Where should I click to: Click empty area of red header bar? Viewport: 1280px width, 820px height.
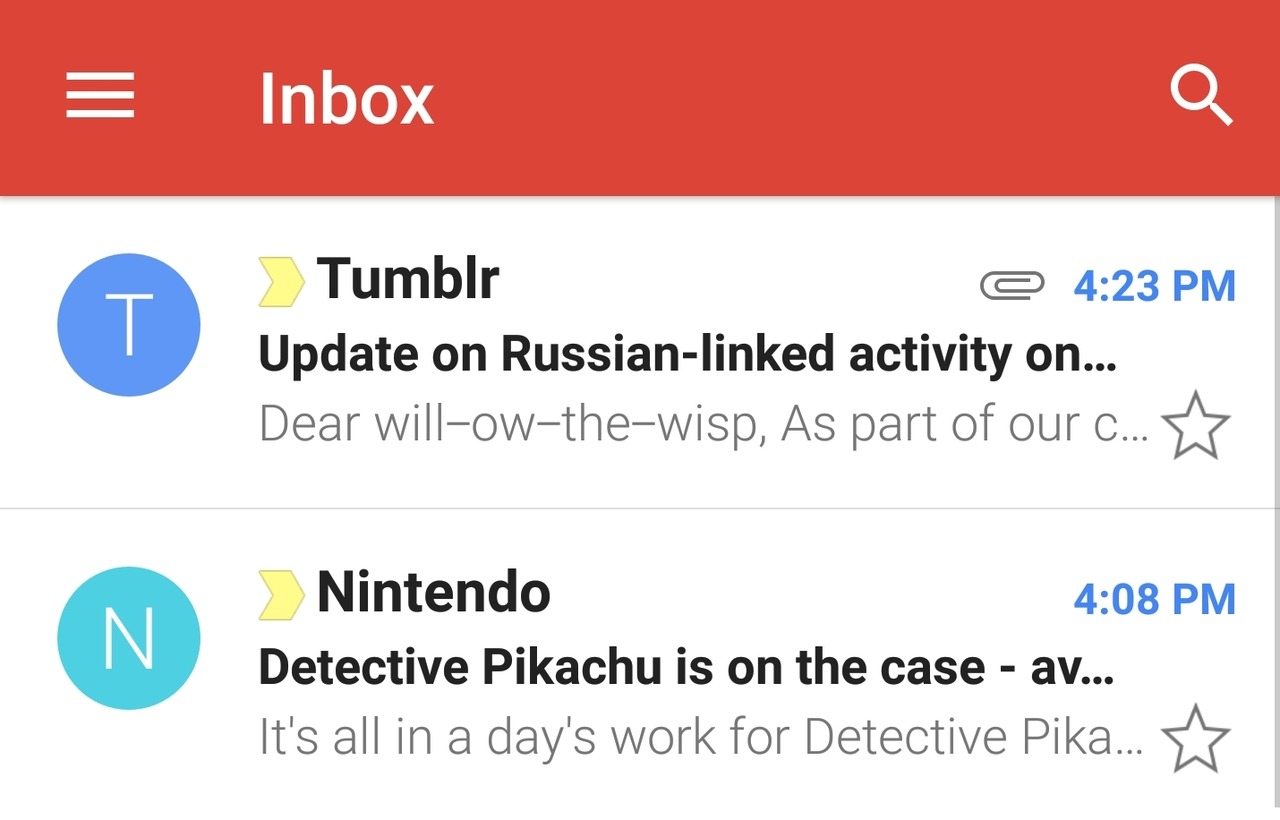click(800, 97)
